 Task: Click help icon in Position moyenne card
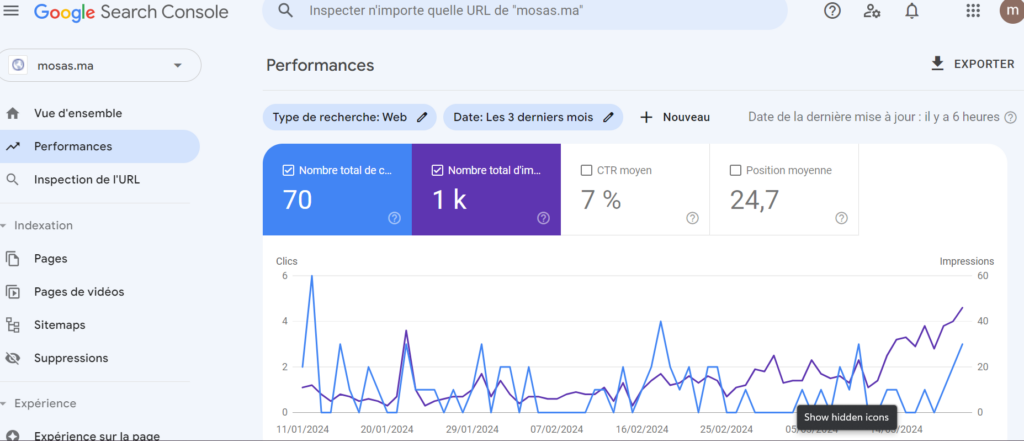point(841,218)
